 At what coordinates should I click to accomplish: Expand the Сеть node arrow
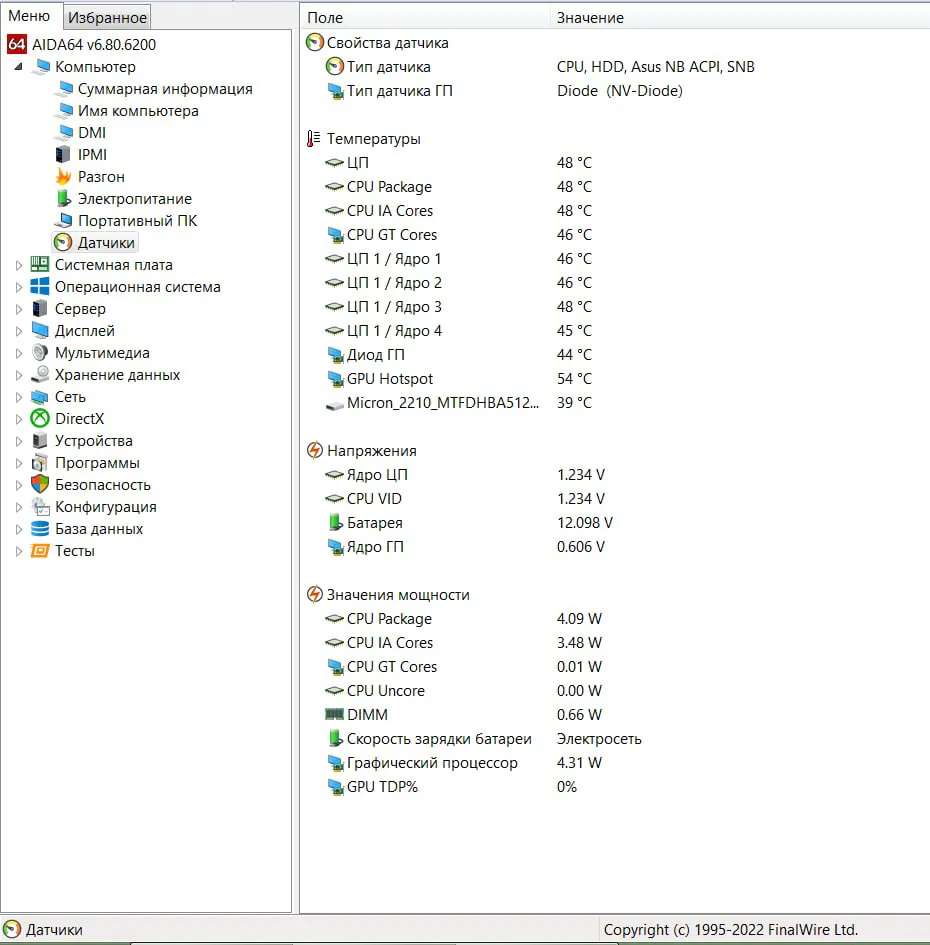19,397
